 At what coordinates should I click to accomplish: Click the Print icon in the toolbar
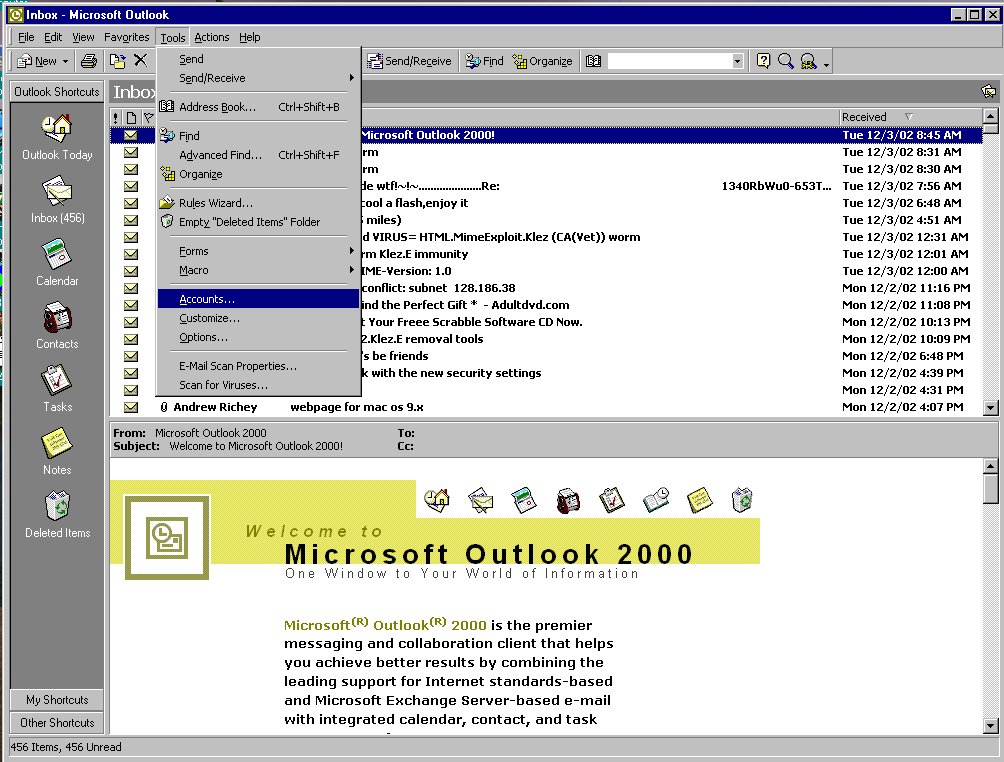pos(89,61)
